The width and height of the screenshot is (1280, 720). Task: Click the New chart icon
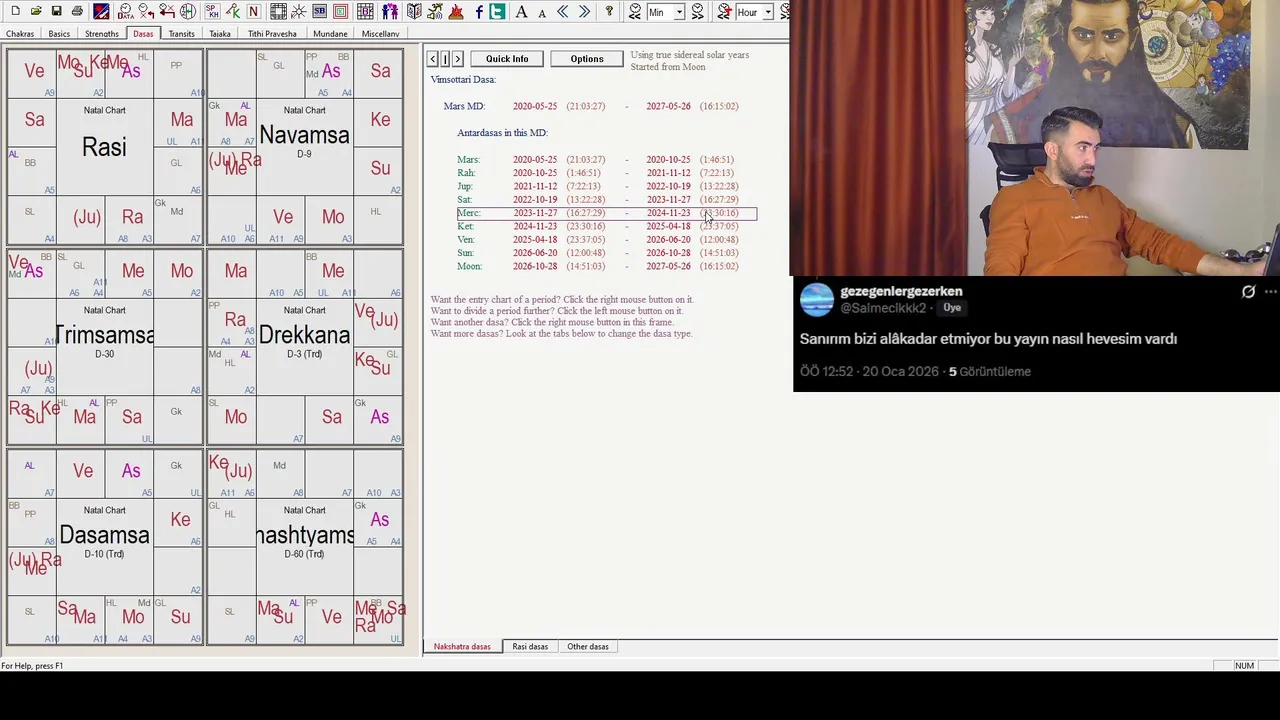point(15,11)
